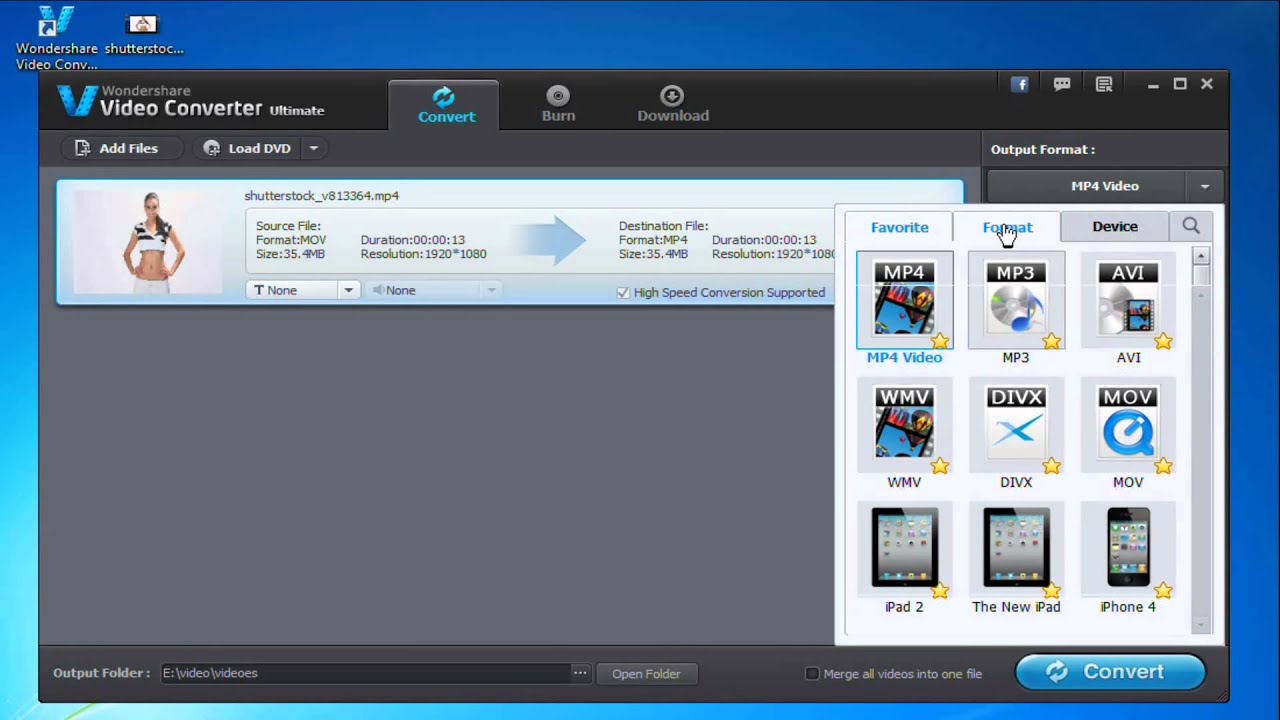Select the MP4 Video format icon
1280x720 pixels.
[x=904, y=299]
